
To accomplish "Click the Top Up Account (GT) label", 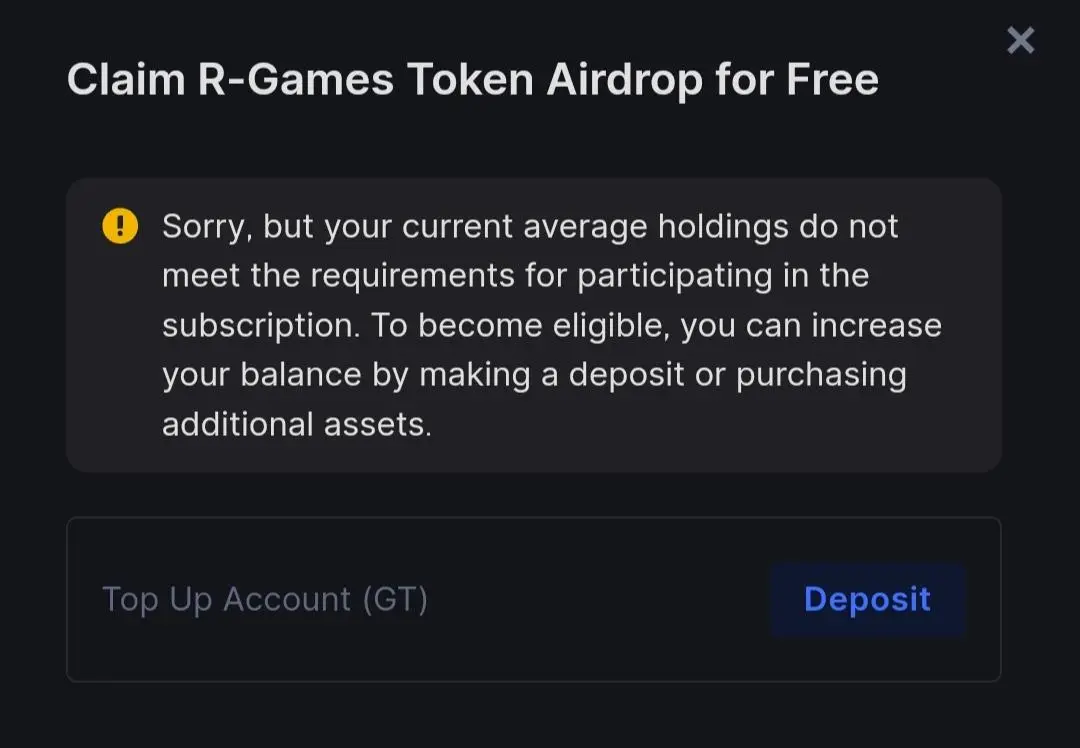I will 265,599.
